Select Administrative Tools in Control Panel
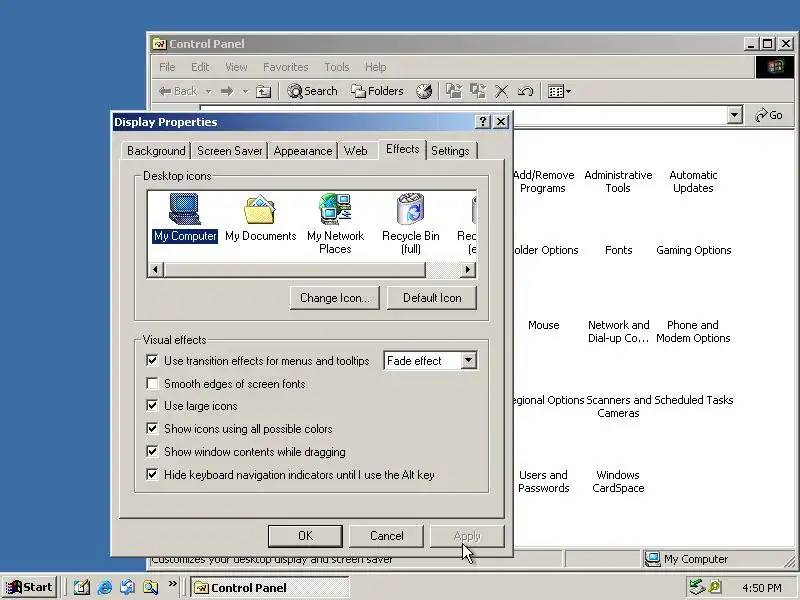The height and width of the screenshot is (600, 800). pyautogui.click(x=618, y=181)
